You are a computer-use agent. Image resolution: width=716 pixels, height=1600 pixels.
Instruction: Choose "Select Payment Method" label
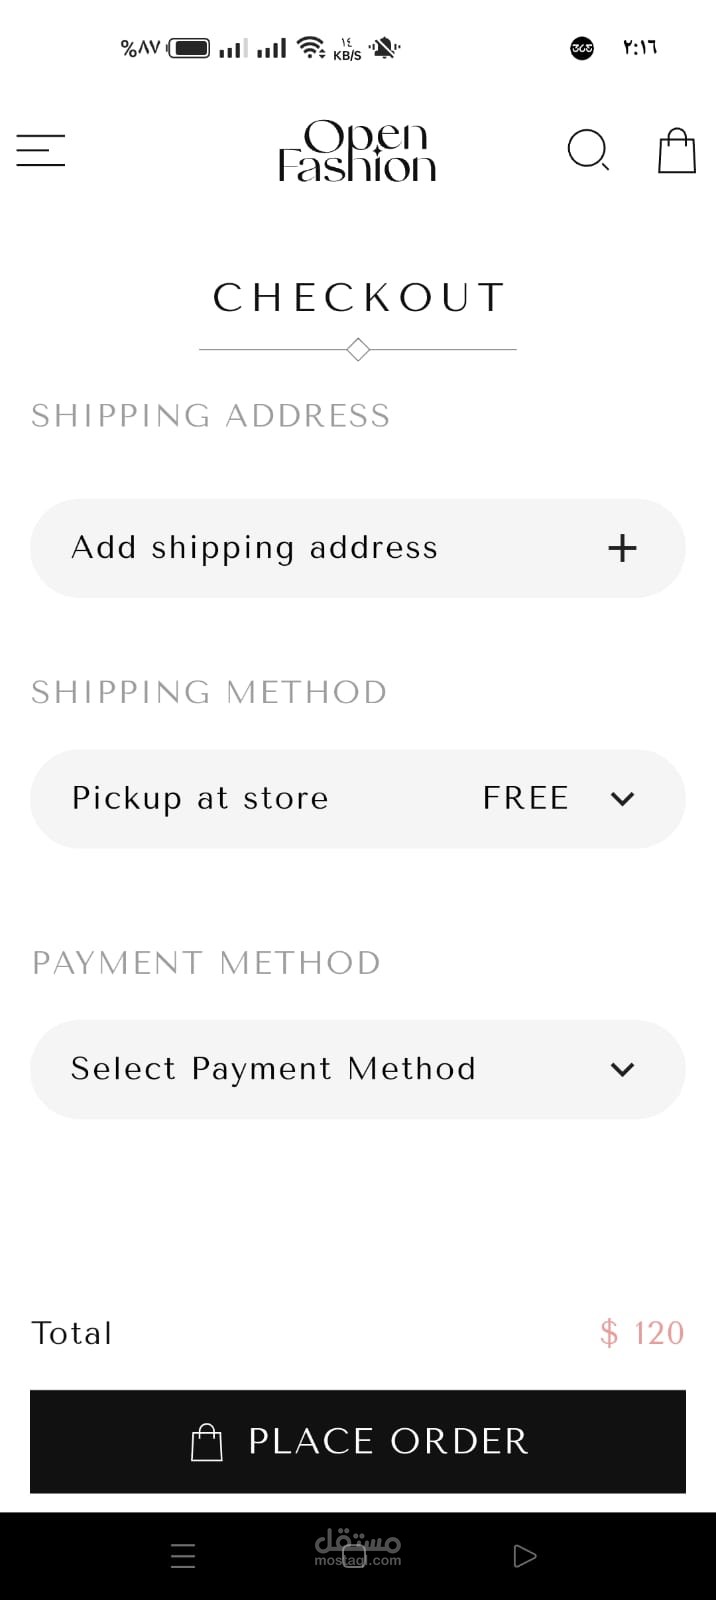point(273,1069)
